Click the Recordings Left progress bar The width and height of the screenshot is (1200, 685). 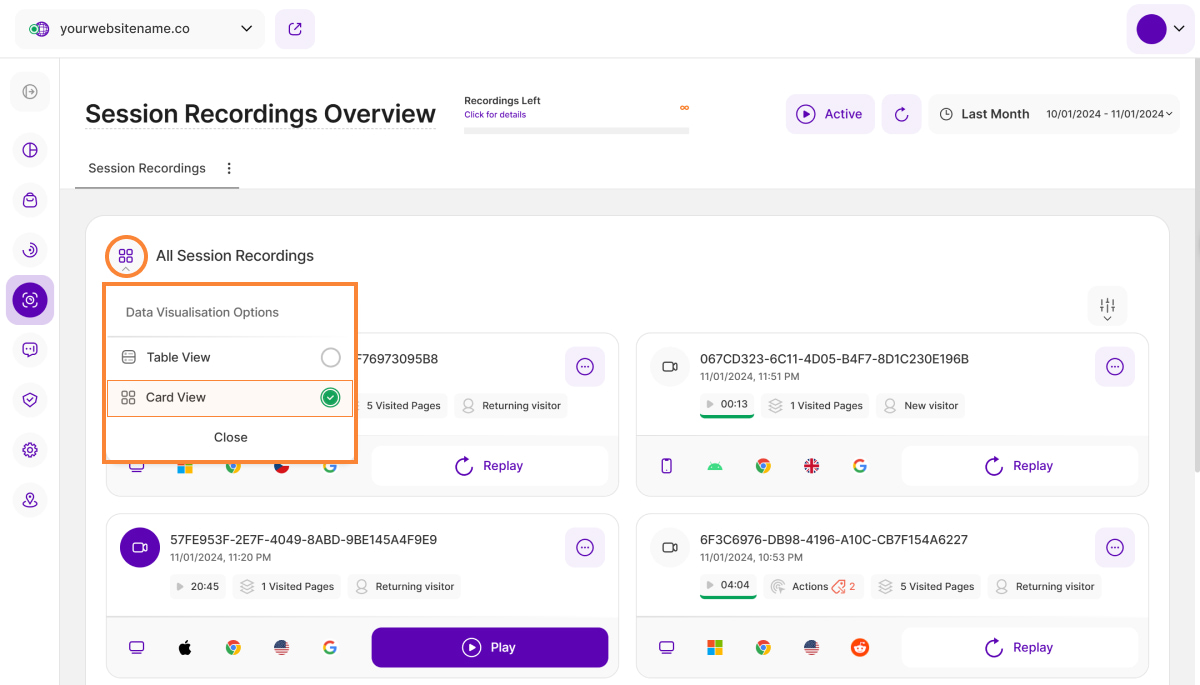(577, 130)
